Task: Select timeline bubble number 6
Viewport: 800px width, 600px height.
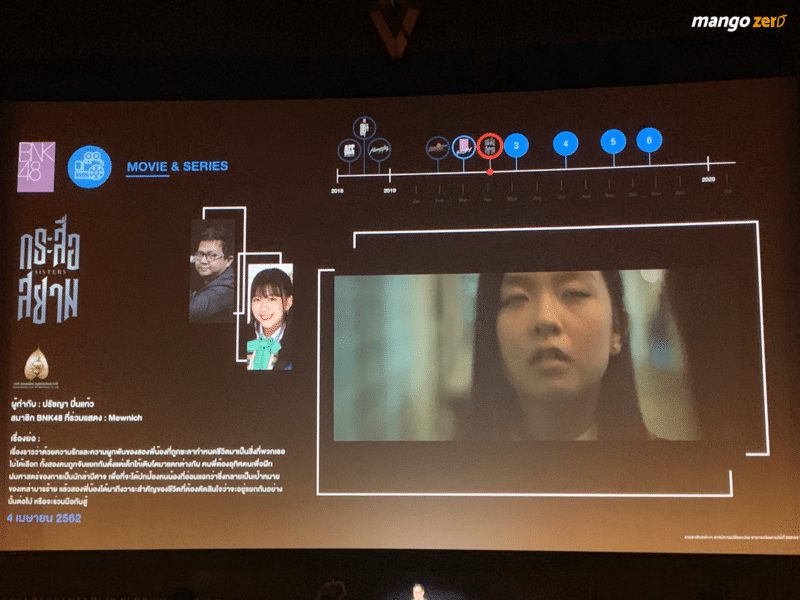Action: pyautogui.click(x=649, y=140)
